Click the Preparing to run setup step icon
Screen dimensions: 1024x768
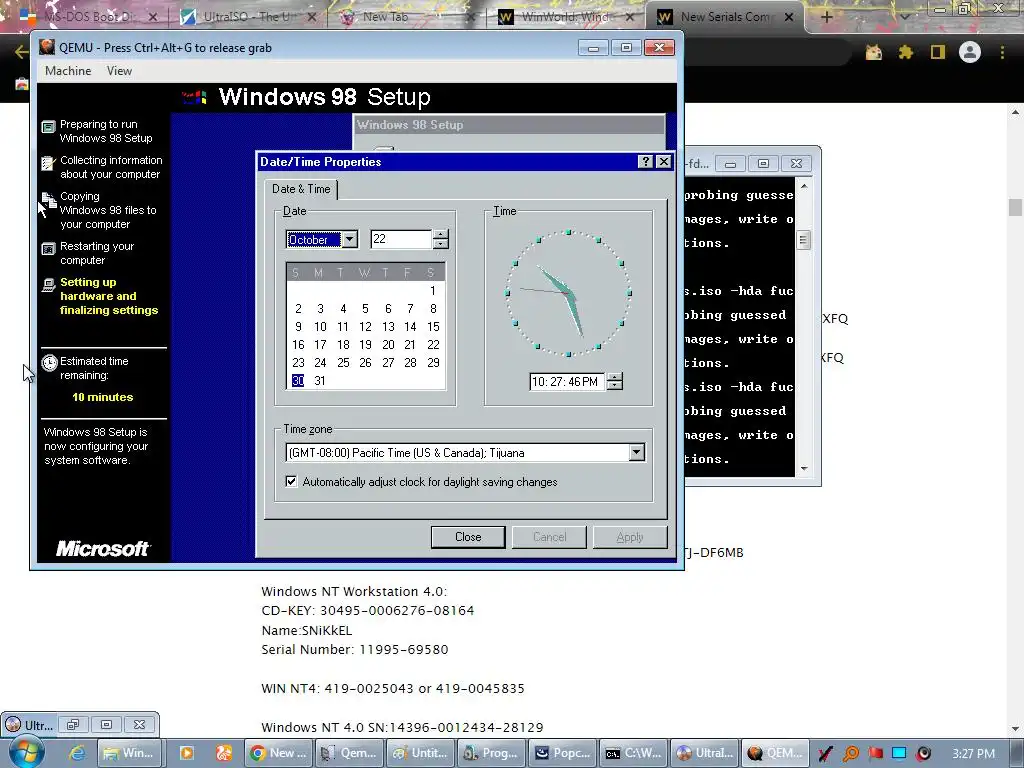point(48,127)
